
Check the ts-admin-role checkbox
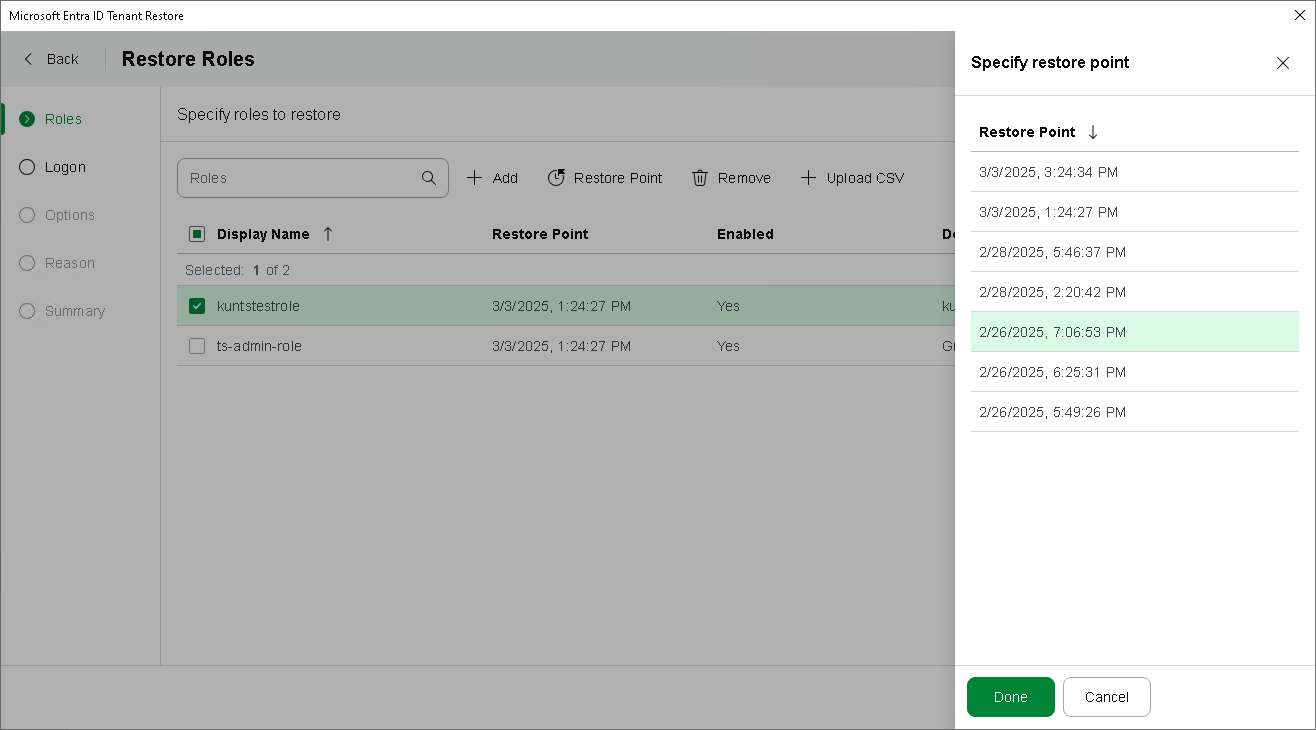coord(197,346)
